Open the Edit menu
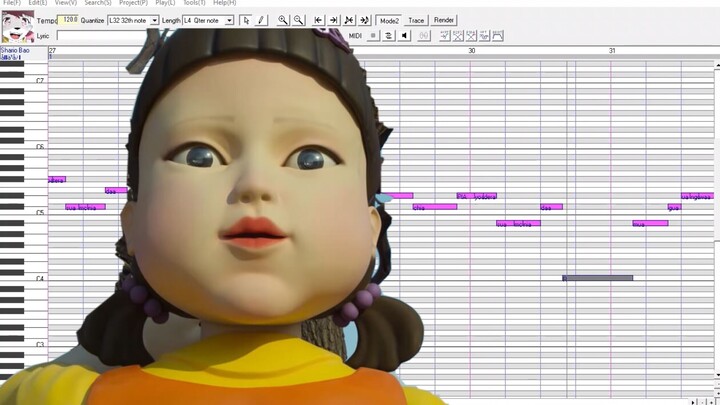Screen dimensions: 720x405 click(x=38, y=3)
